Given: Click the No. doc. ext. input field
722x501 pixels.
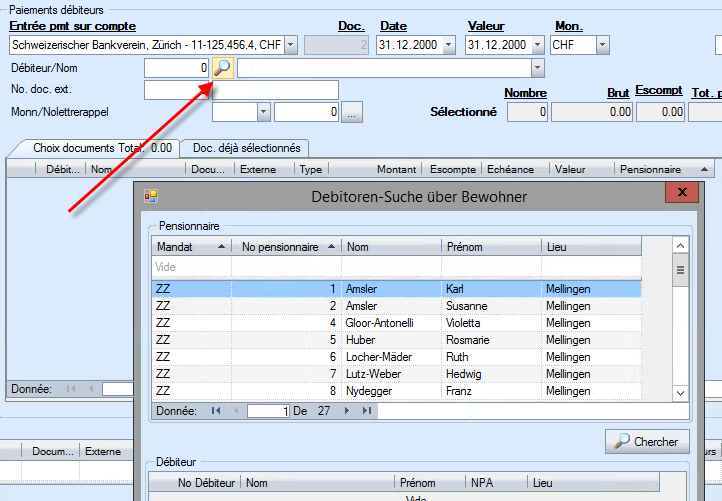Looking at the screenshot, I should [241, 90].
